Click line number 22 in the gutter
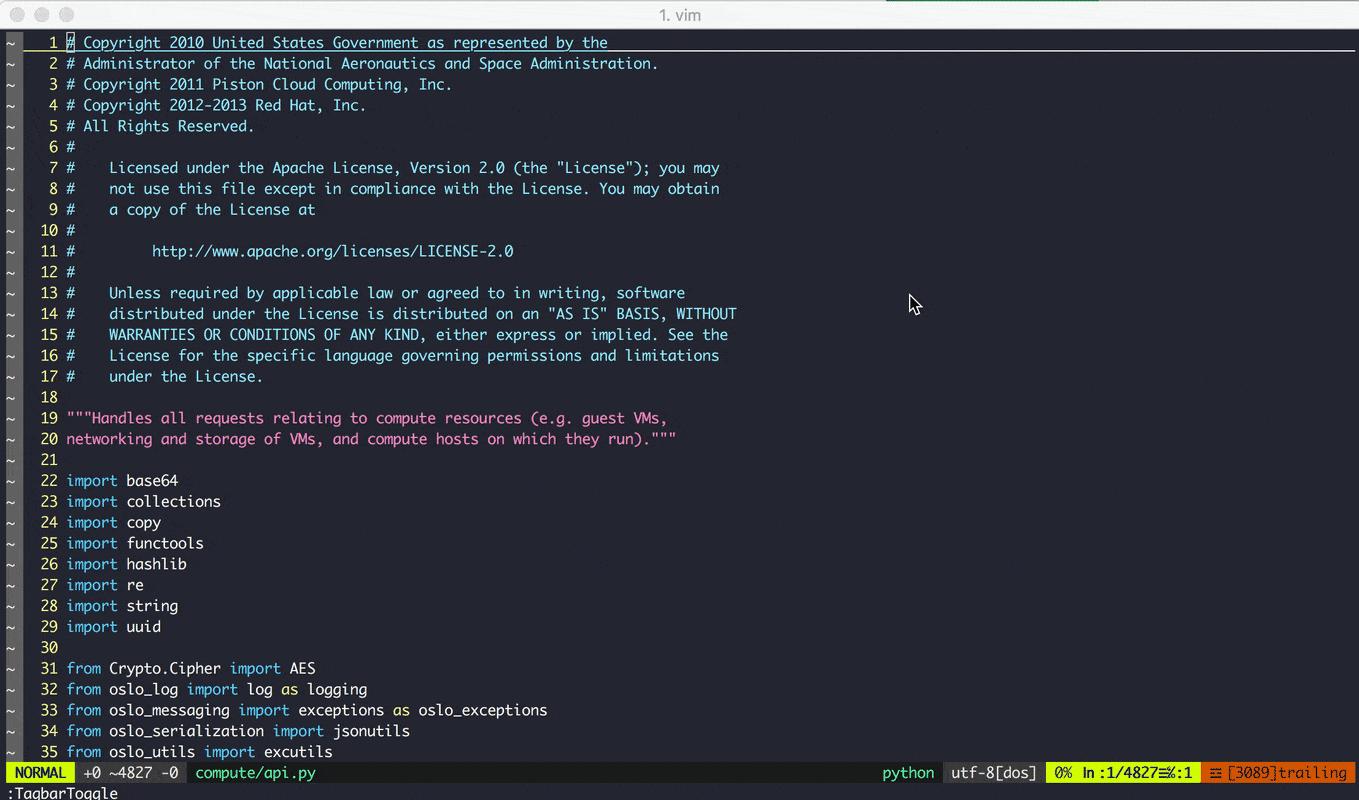 coord(49,480)
